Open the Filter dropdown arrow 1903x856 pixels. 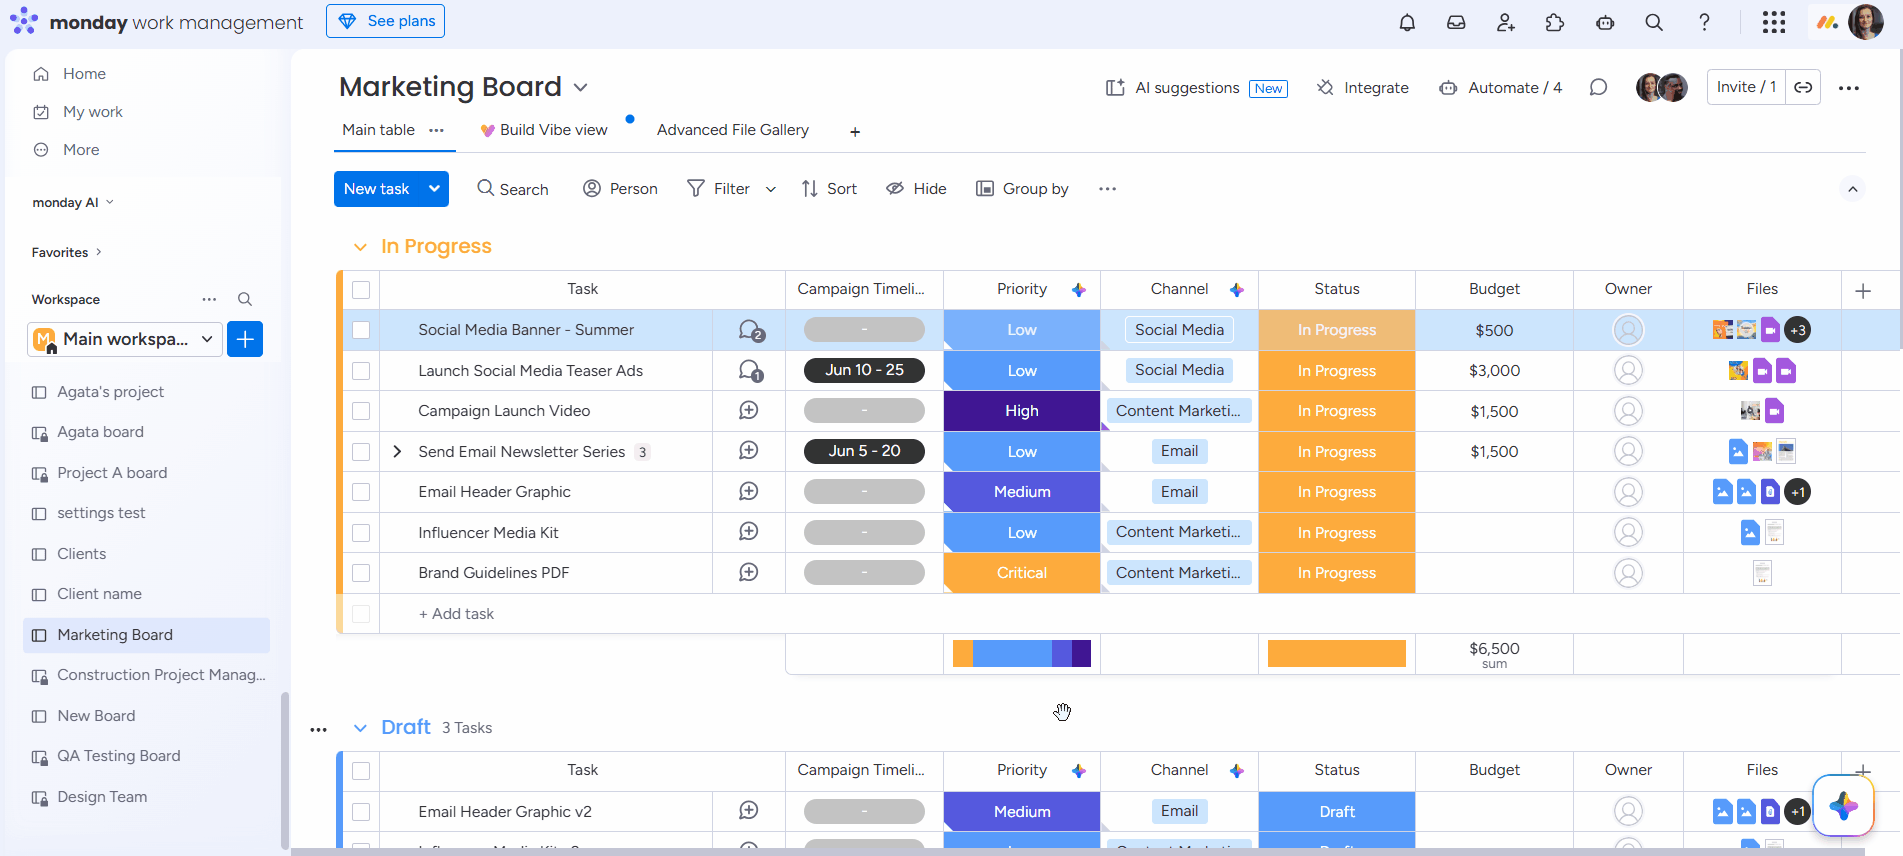771,189
